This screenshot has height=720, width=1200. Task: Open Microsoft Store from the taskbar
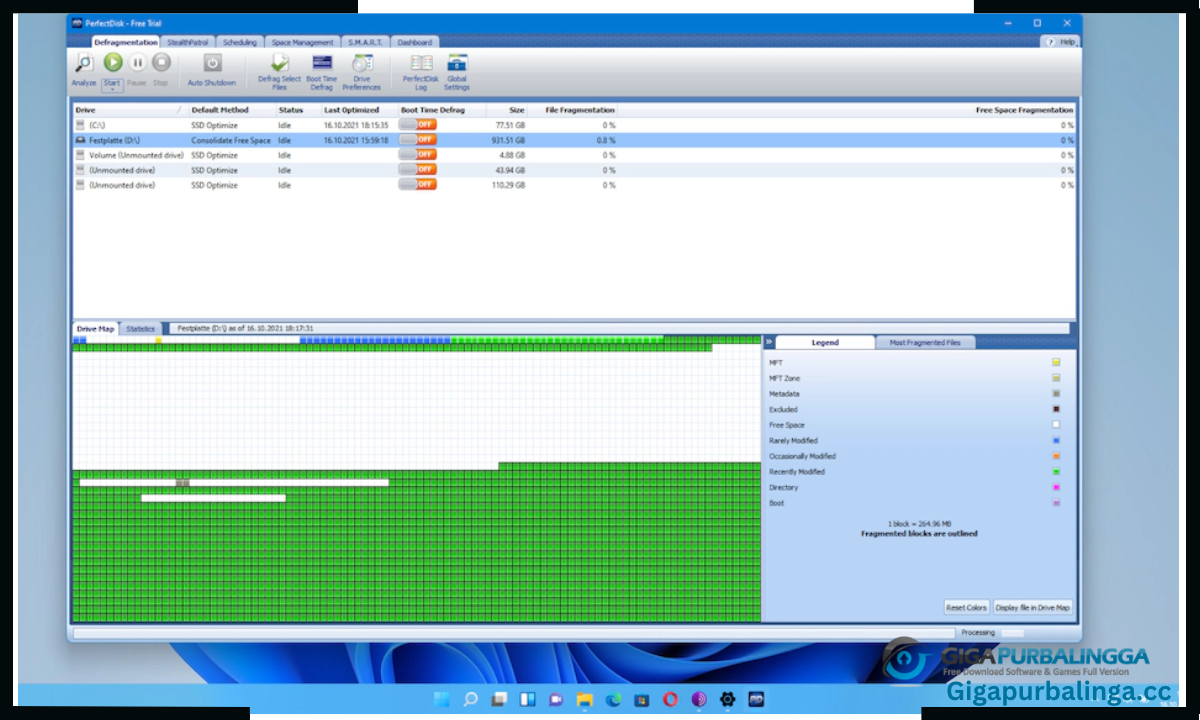coord(641,699)
